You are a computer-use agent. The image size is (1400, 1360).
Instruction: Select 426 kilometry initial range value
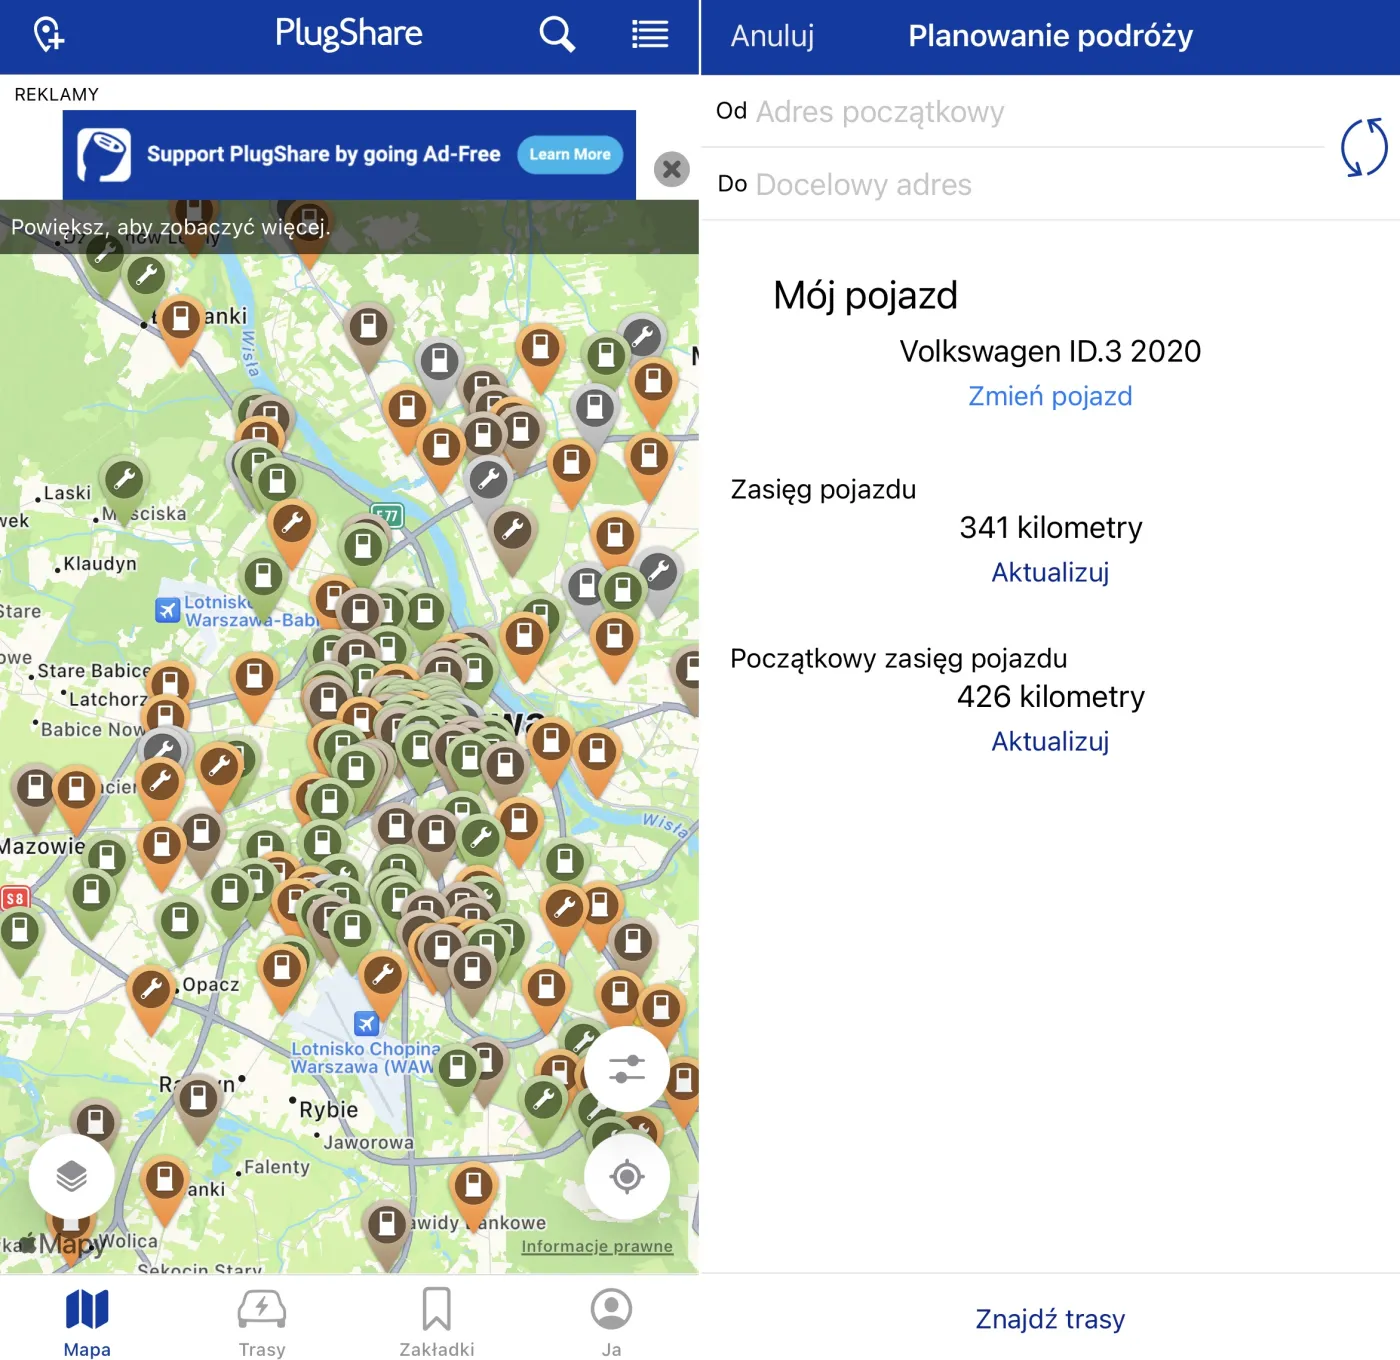(x=1050, y=696)
